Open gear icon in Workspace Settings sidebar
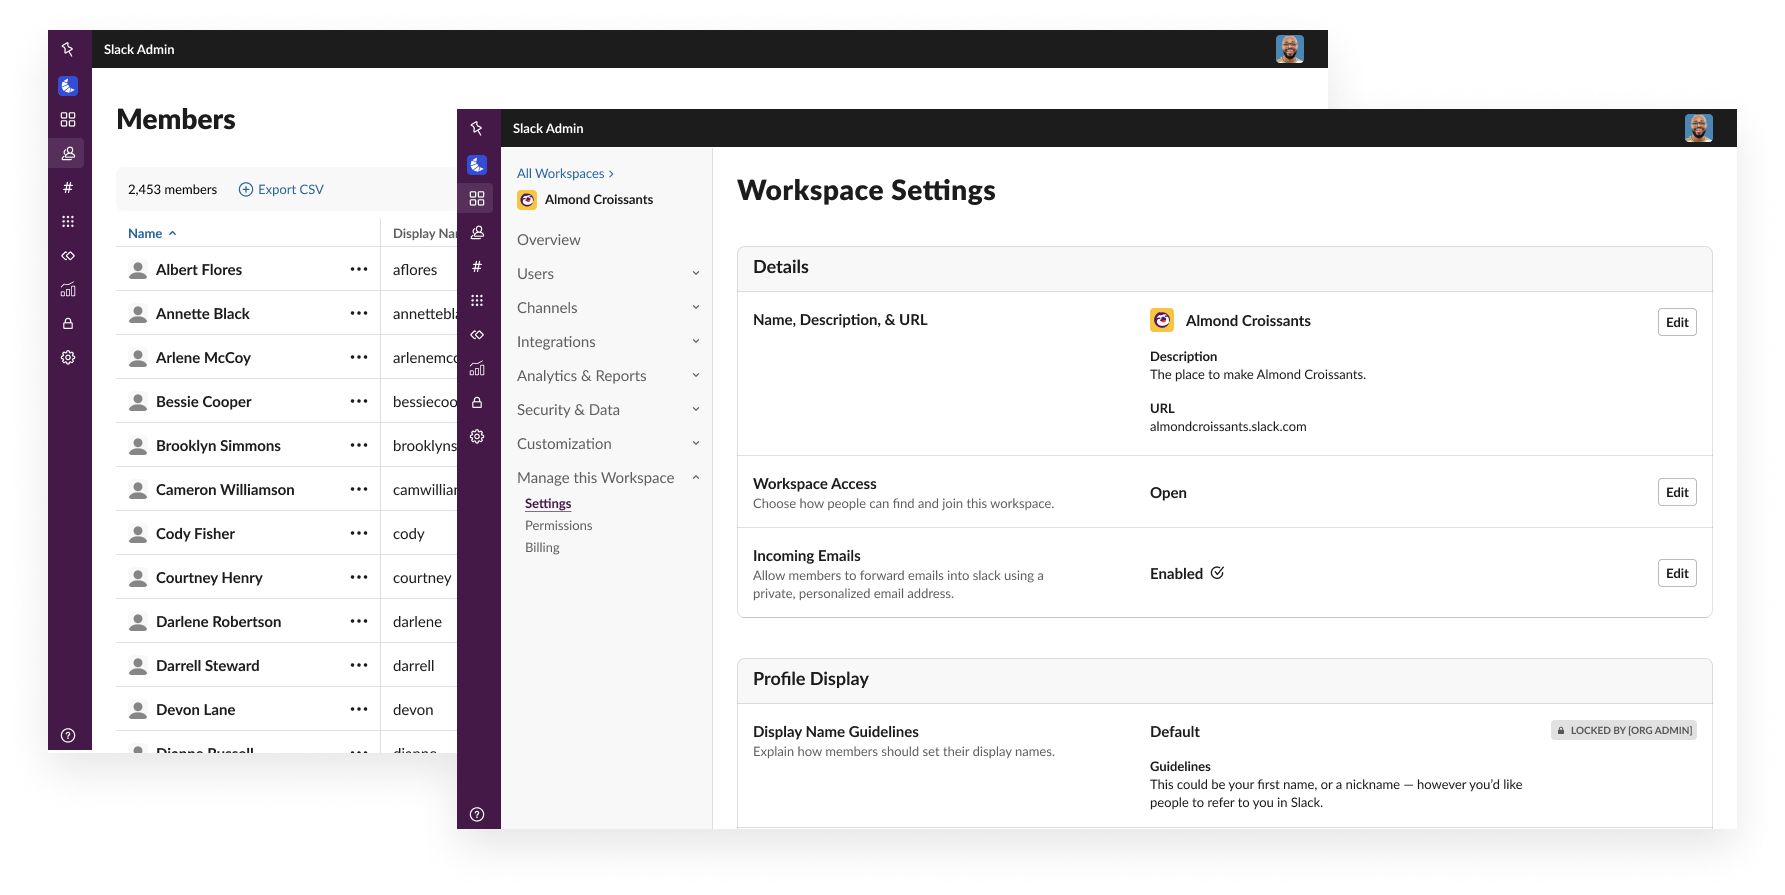1785x895 pixels. pos(477,436)
